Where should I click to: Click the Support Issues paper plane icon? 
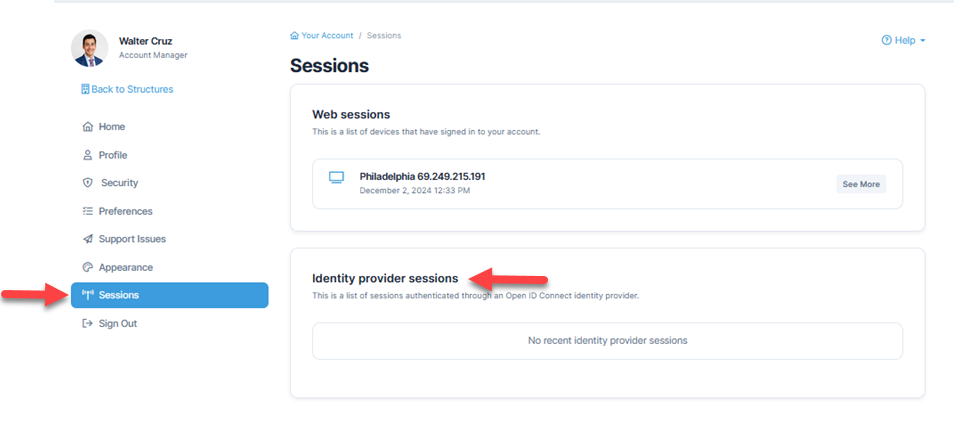(x=88, y=239)
